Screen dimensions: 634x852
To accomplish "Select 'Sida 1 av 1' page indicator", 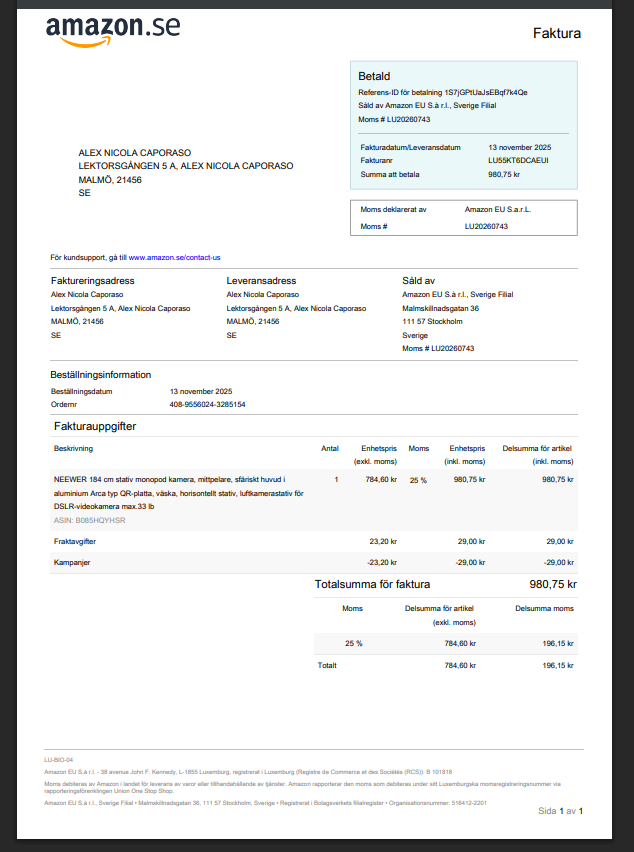I will pos(561,811).
